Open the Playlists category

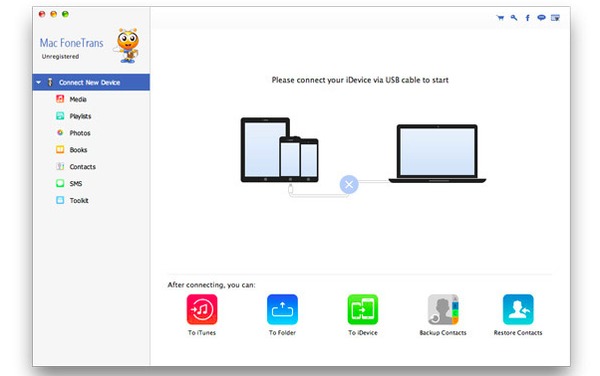click(80, 116)
